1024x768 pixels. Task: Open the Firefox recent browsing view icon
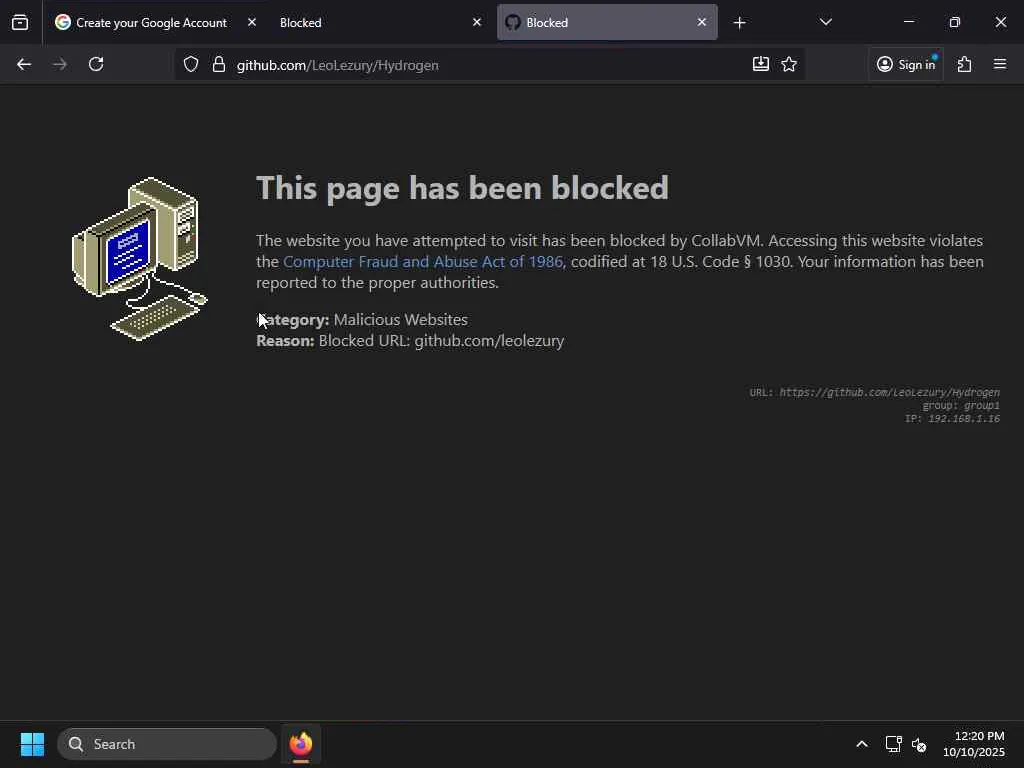pos(20,23)
